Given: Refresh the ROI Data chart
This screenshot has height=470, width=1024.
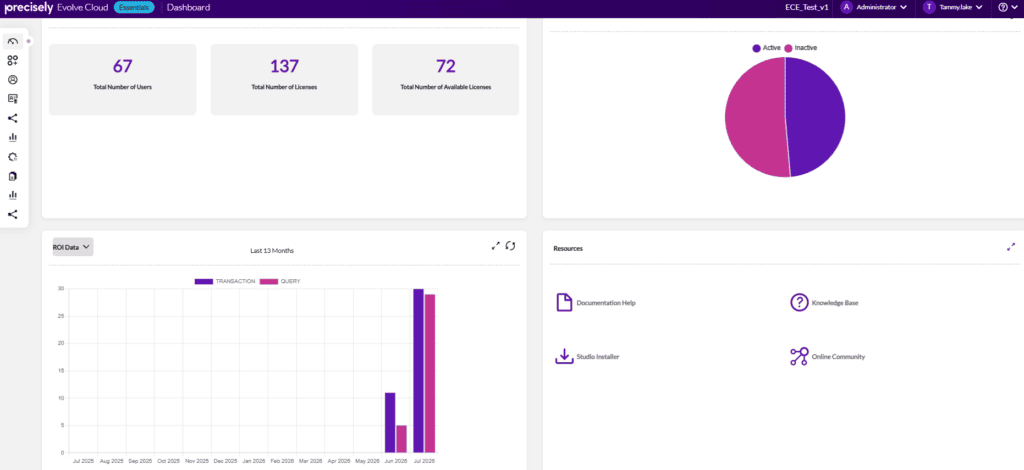Looking at the screenshot, I should (511, 245).
